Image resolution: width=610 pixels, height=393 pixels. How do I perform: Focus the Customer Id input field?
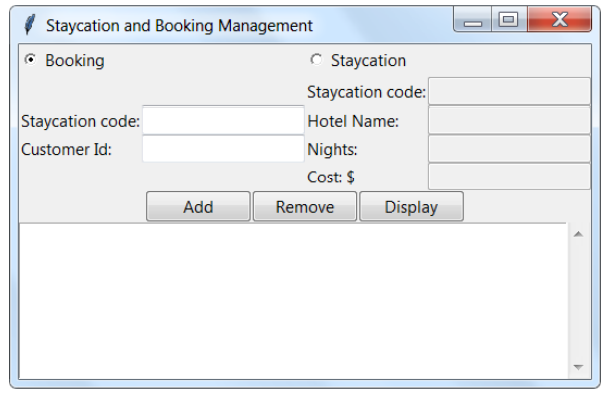223,149
